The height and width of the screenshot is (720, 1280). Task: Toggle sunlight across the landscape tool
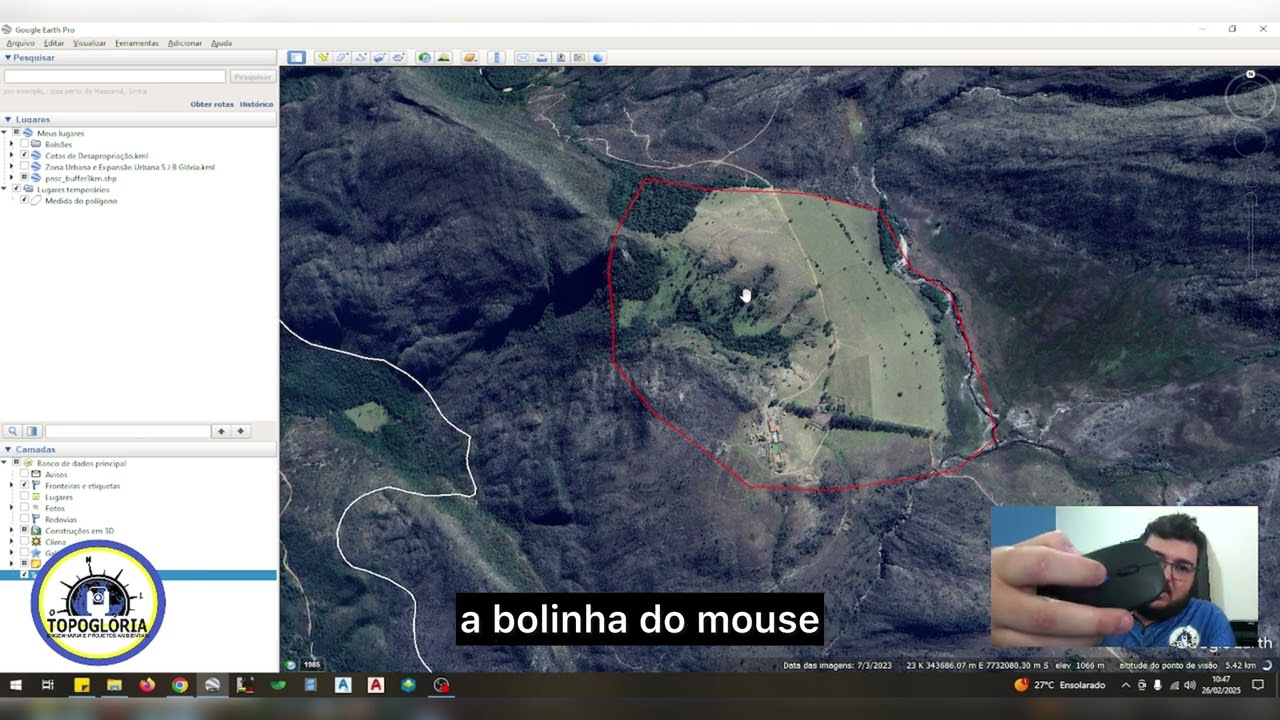pos(444,57)
